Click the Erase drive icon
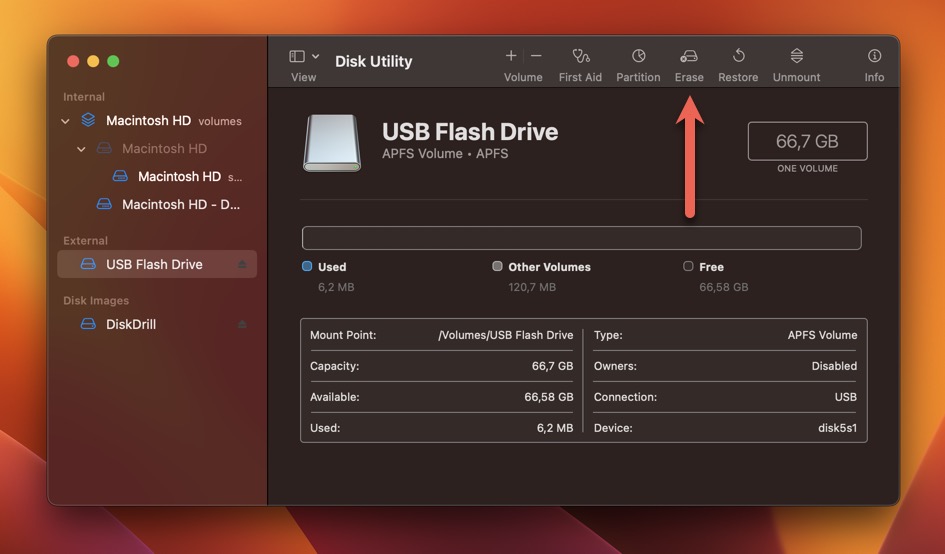The image size is (945, 554). (x=689, y=56)
